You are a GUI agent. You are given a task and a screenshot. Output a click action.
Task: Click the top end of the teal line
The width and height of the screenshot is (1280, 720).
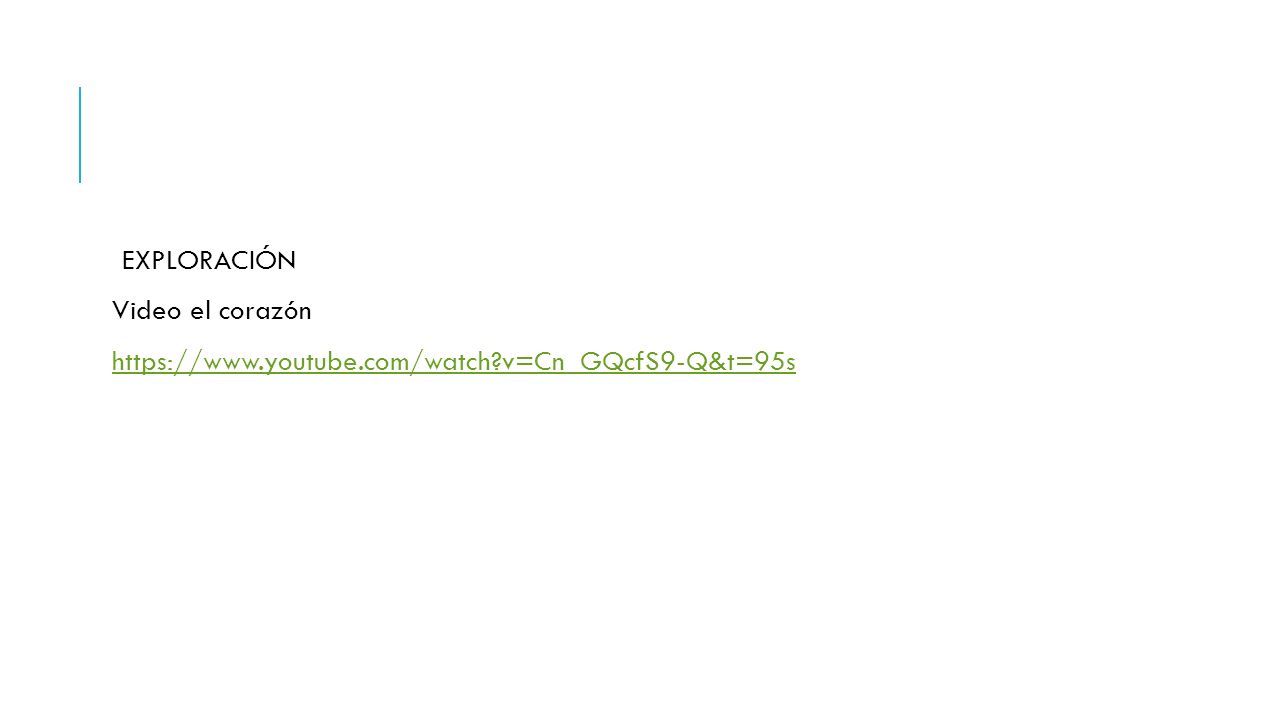[x=80, y=89]
